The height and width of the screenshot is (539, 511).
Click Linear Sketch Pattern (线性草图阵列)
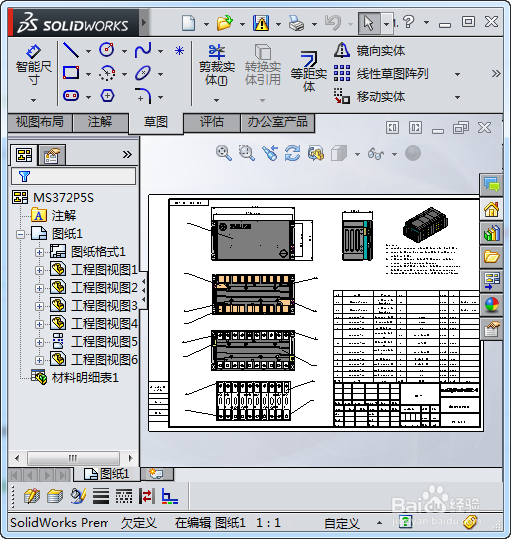(381, 74)
